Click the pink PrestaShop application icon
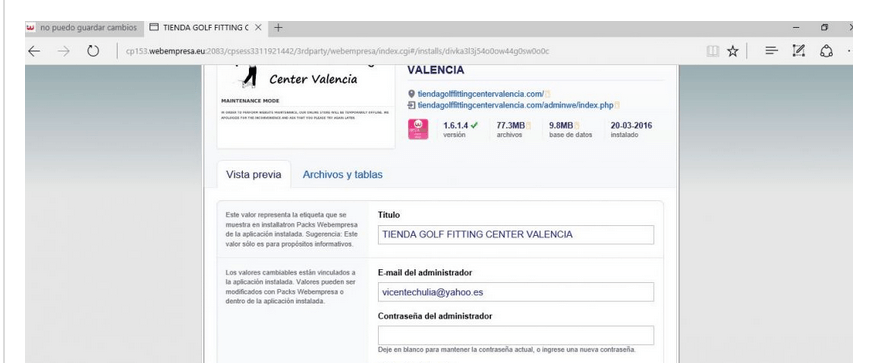The image size is (874, 363). pos(418,129)
